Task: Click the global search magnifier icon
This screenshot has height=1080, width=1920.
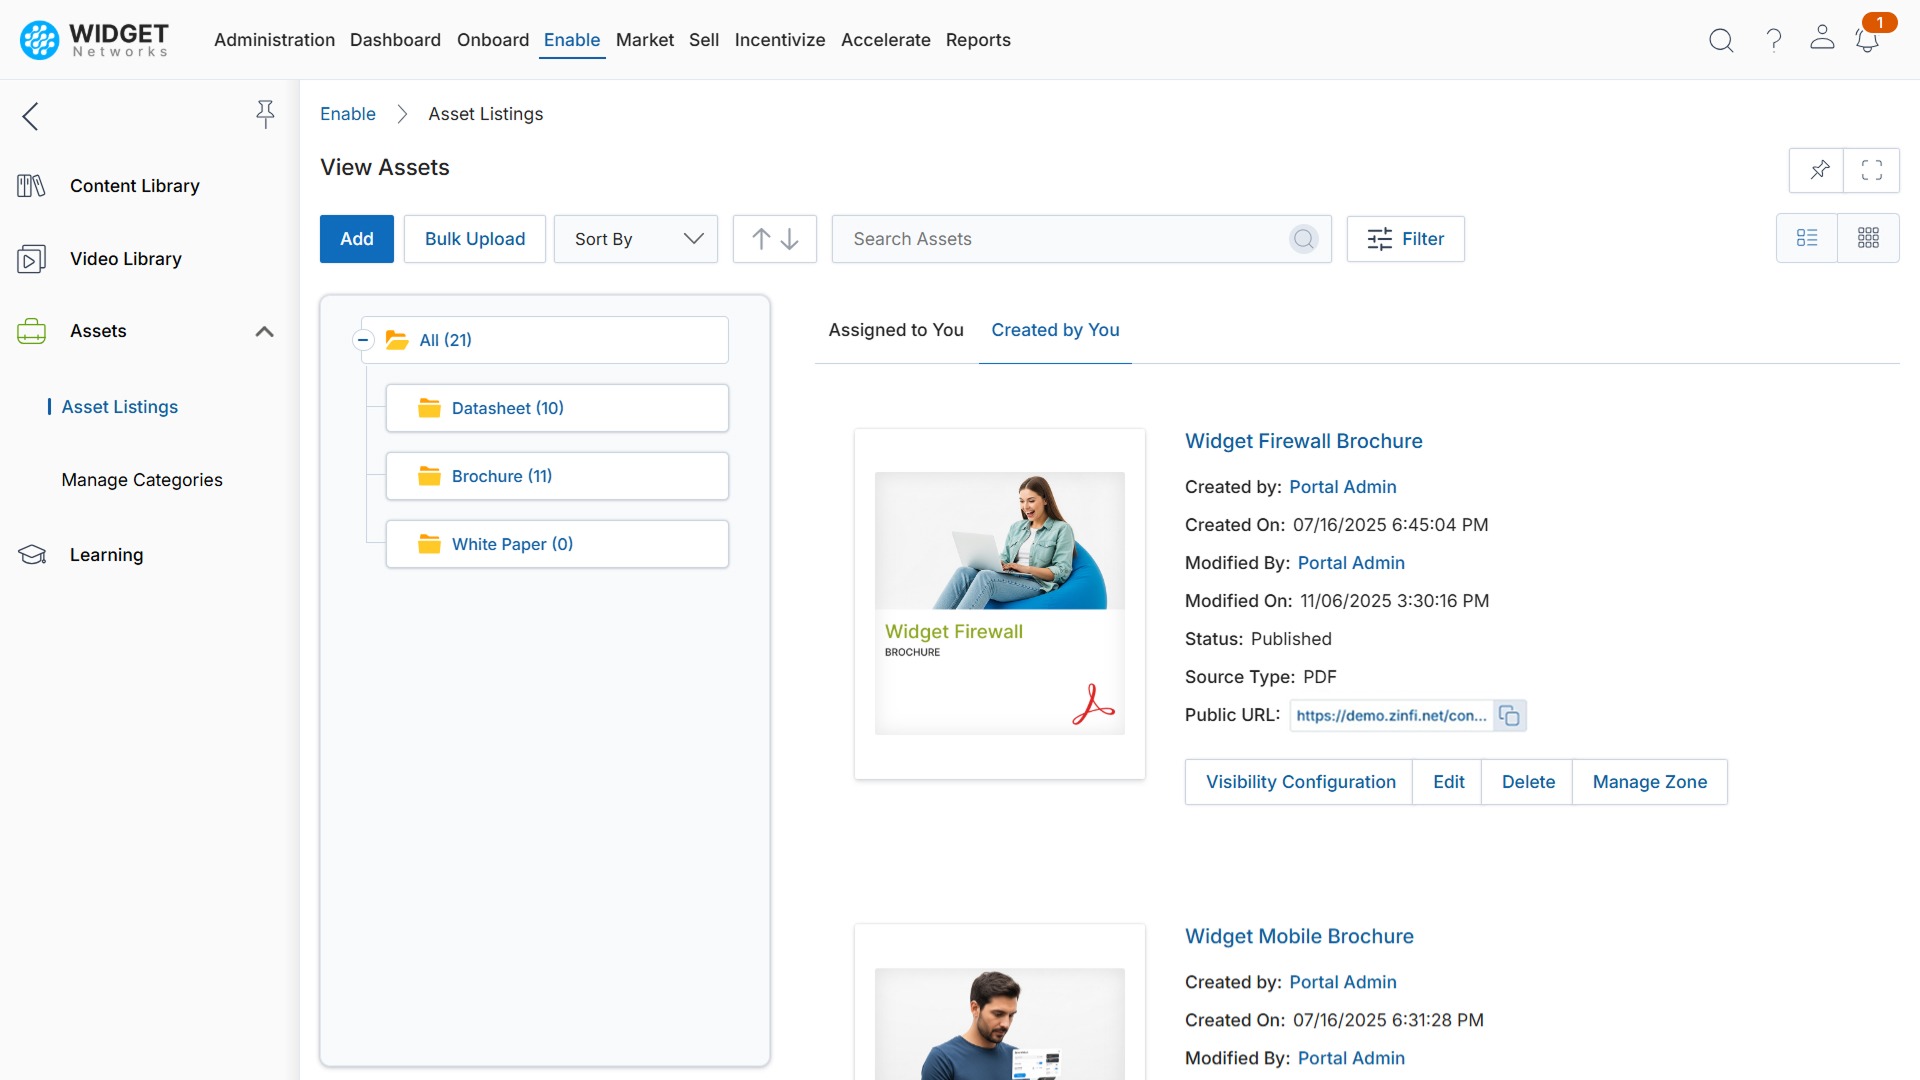Action: pos(1720,40)
